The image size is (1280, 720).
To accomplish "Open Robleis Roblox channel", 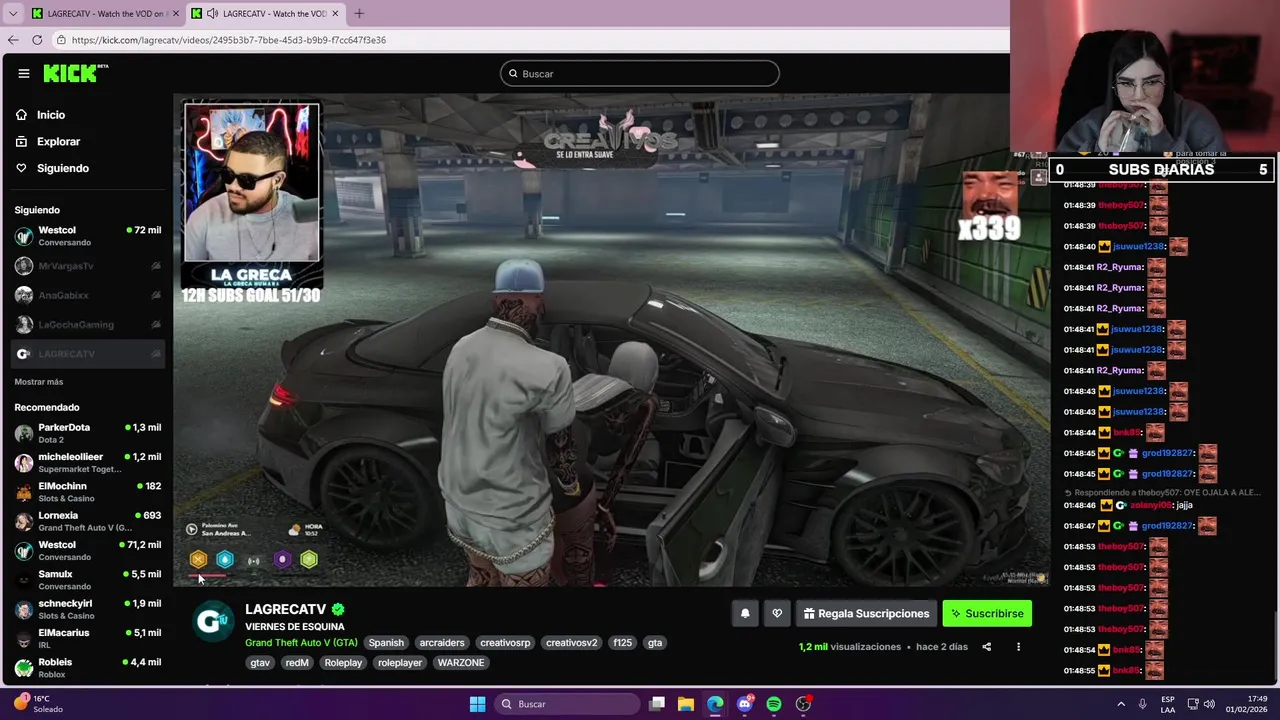I will click(x=87, y=667).
